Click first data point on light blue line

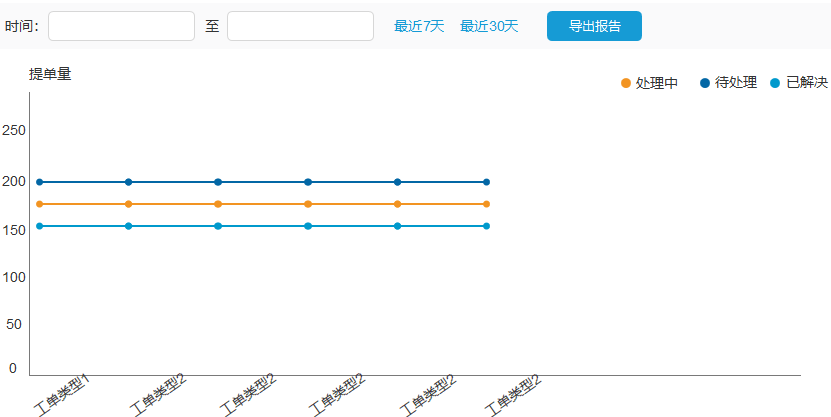[39, 226]
